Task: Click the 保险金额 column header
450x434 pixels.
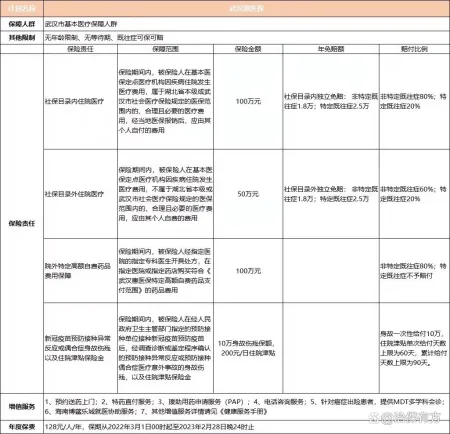Action: click(x=248, y=49)
